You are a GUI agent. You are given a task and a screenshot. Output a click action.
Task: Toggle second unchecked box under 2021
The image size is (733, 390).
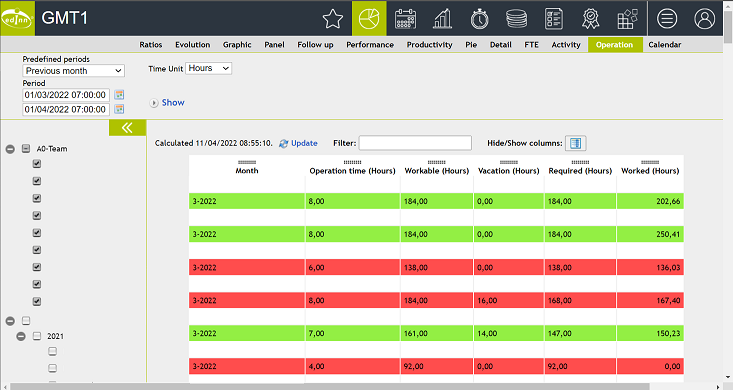pyautogui.click(x=52, y=368)
